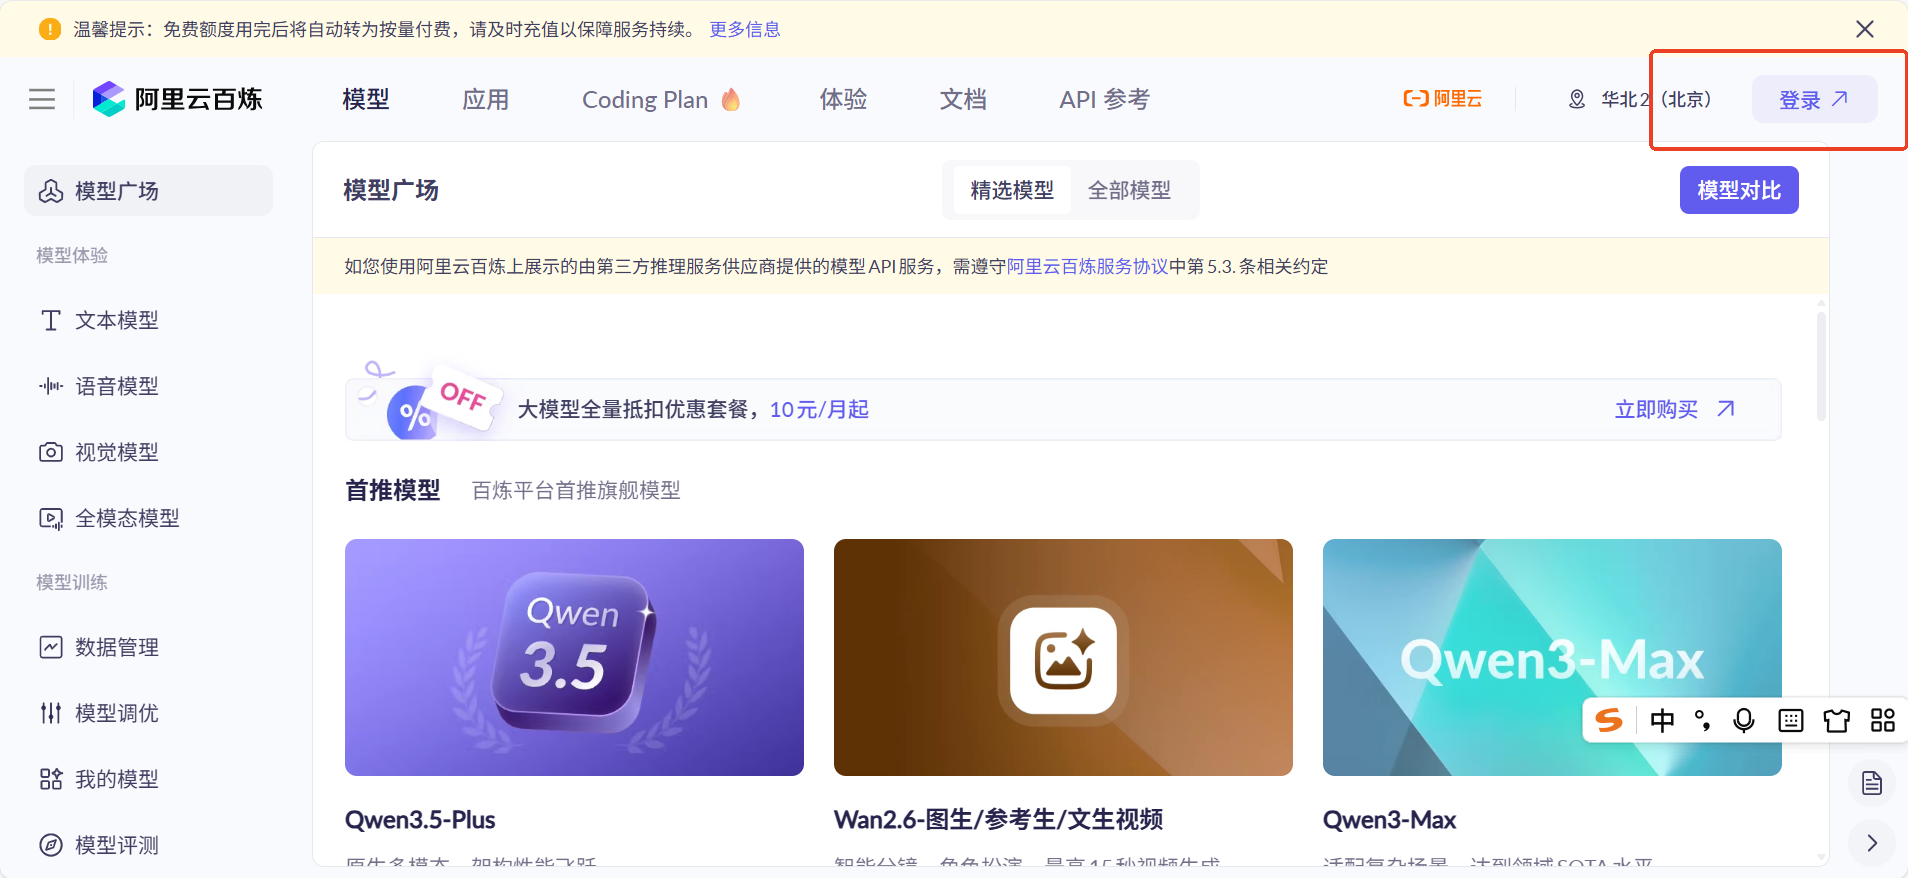Open the hamburger navigation menu icon
The width and height of the screenshot is (1908, 878).
(x=42, y=99)
